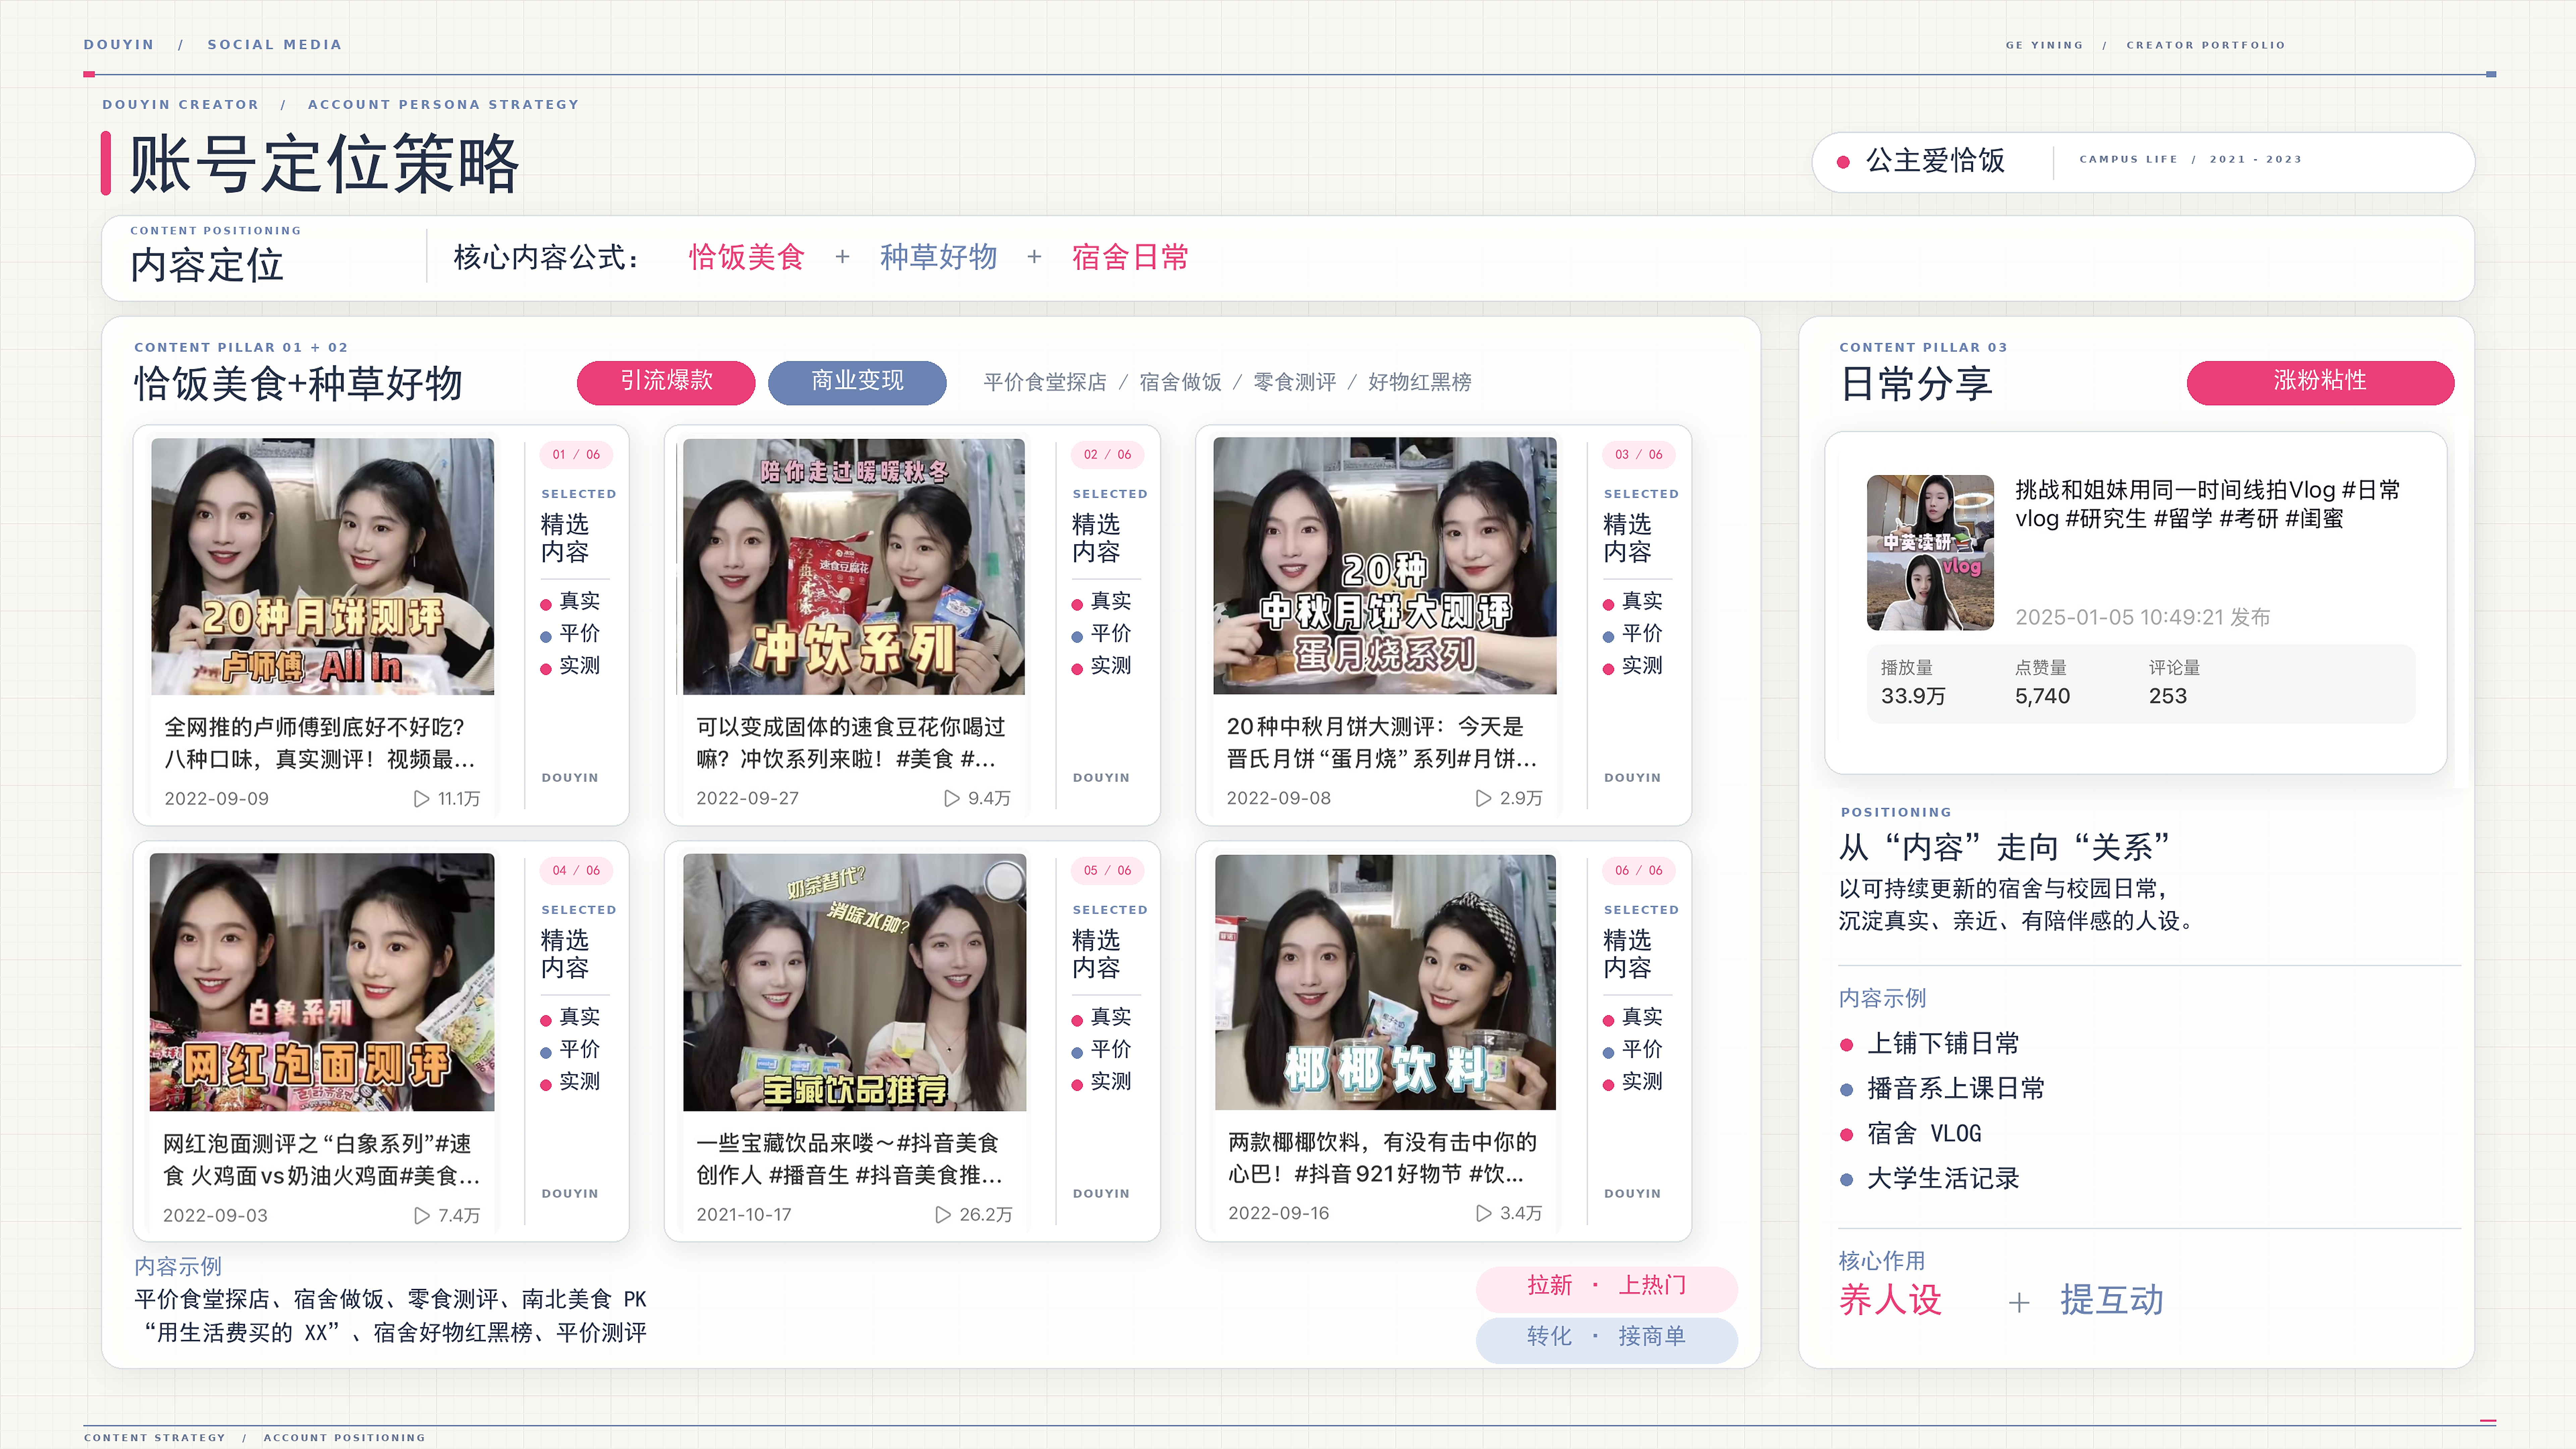The image size is (2576, 1449).
Task: Click the 日常分享 heading
Action: click(x=1916, y=384)
